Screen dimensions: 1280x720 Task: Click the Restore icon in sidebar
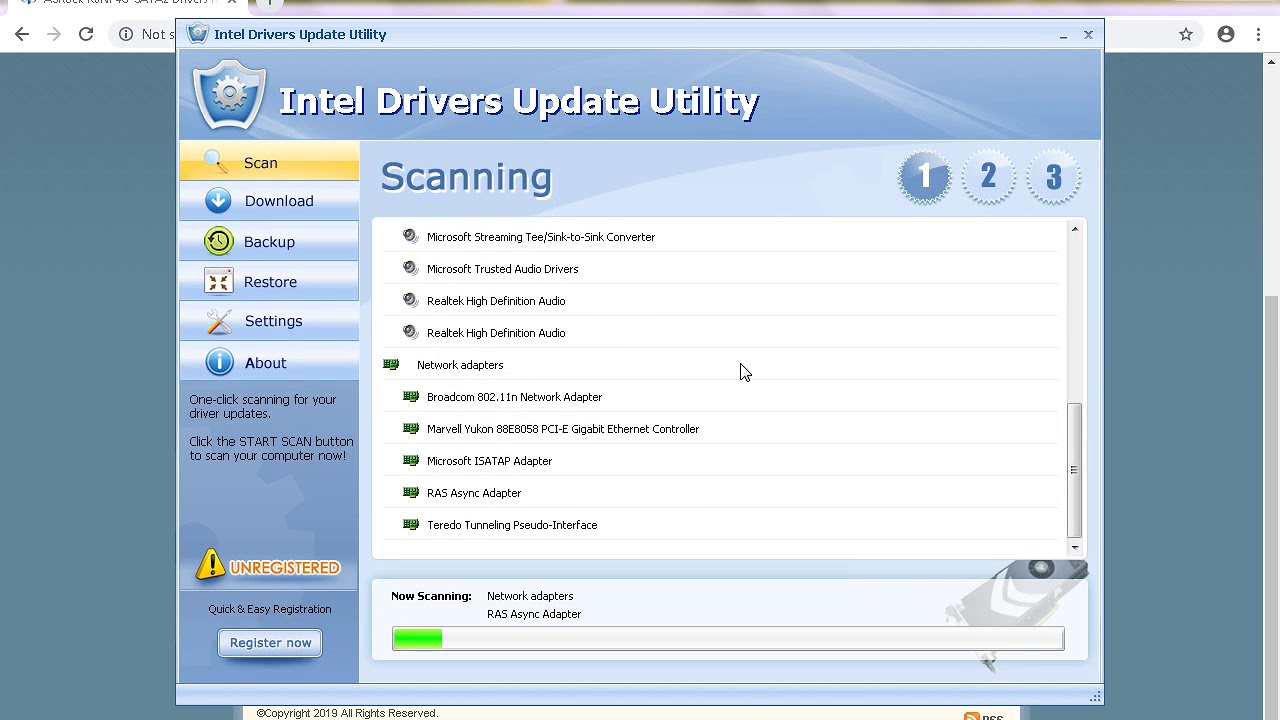tap(218, 281)
